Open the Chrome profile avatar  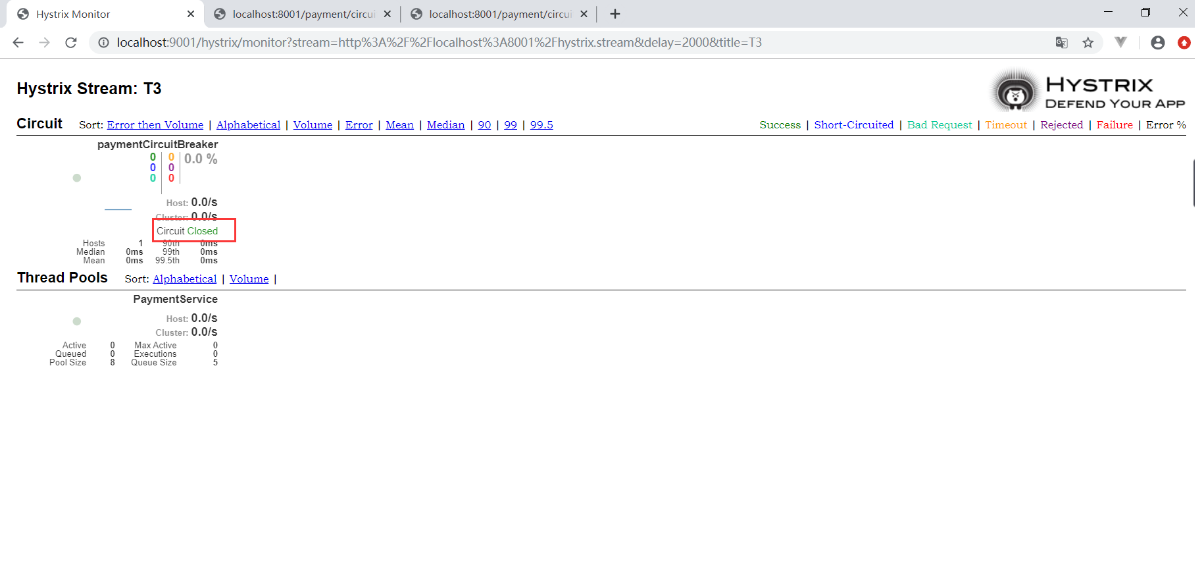[1158, 43]
